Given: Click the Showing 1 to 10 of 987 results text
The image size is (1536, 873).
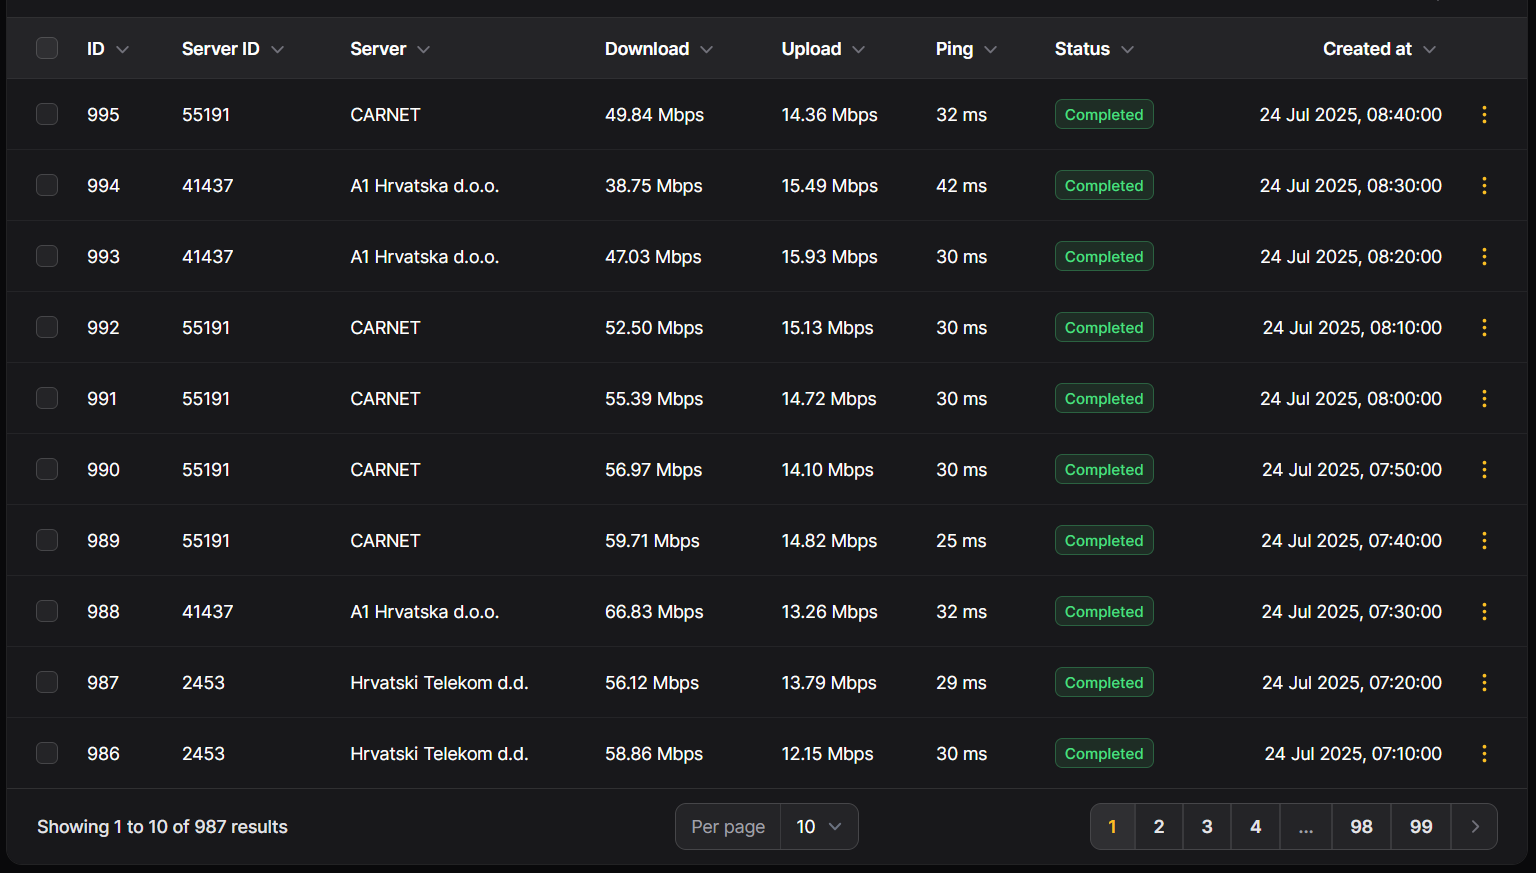Looking at the screenshot, I should (x=162, y=827).
